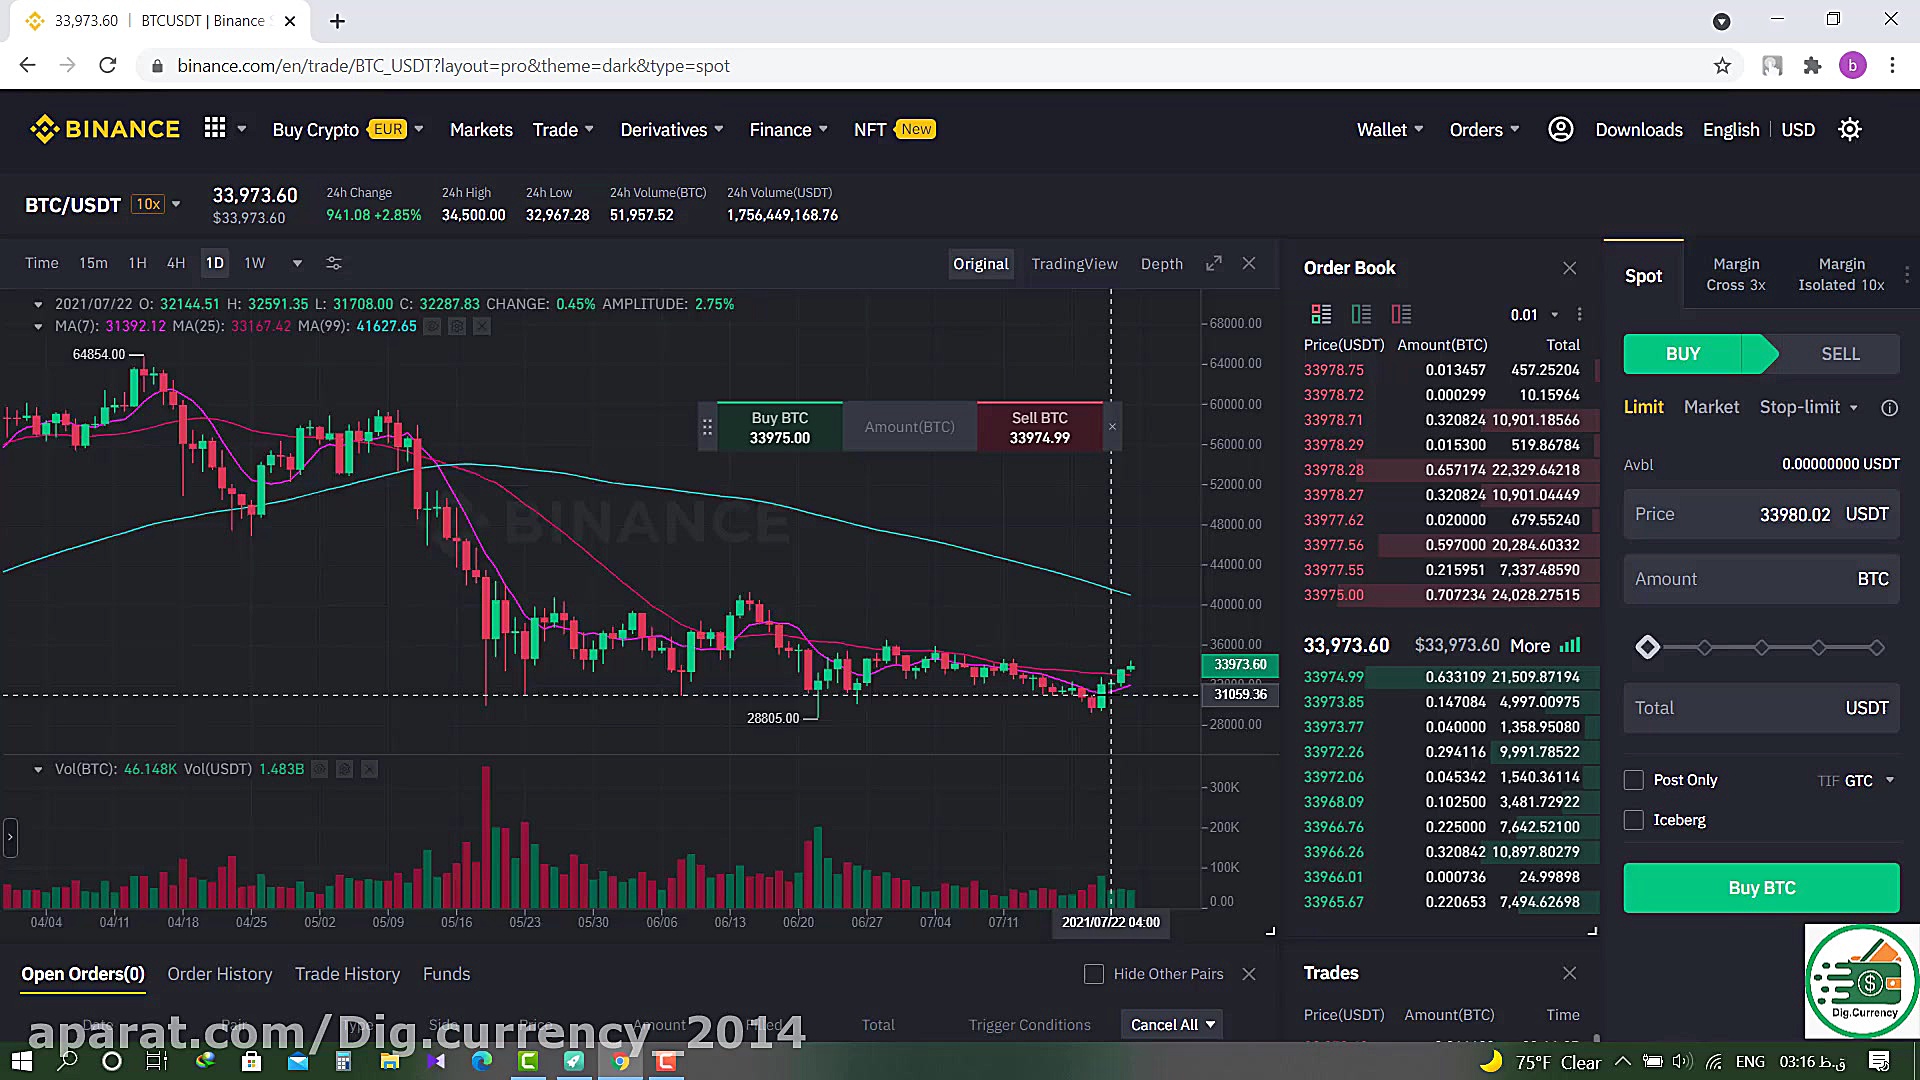Collapse the MA indicator legend arrow

pyautogui.click(x=38, y=326)
